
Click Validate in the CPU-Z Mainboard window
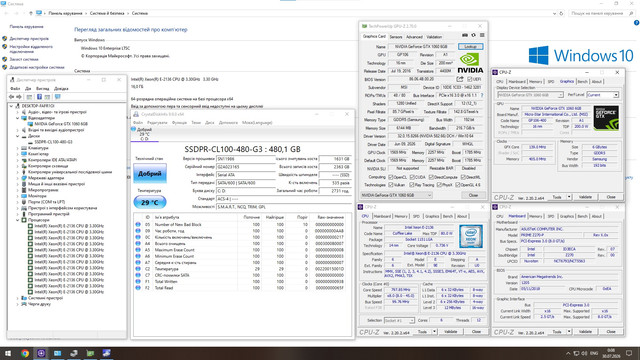585,332
